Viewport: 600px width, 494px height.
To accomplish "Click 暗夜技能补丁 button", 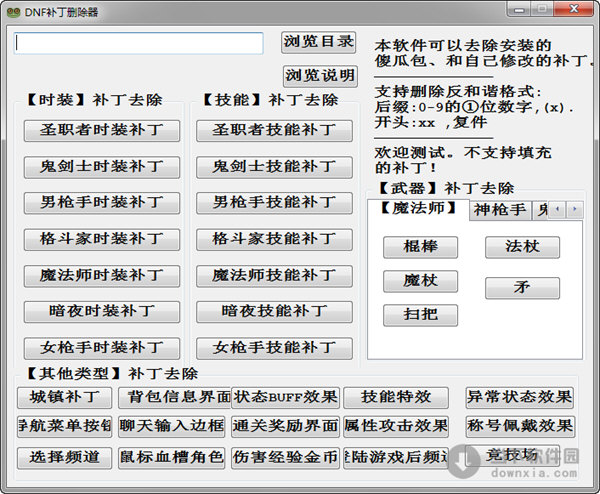I will [x=274, y=312].
